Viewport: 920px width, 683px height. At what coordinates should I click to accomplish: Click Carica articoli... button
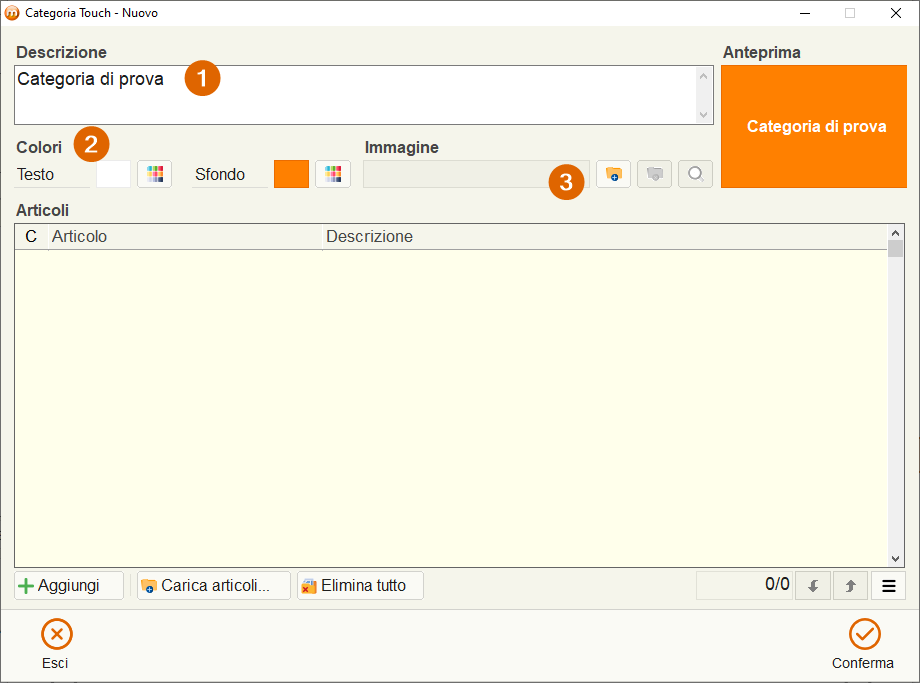tap(214, 586)
